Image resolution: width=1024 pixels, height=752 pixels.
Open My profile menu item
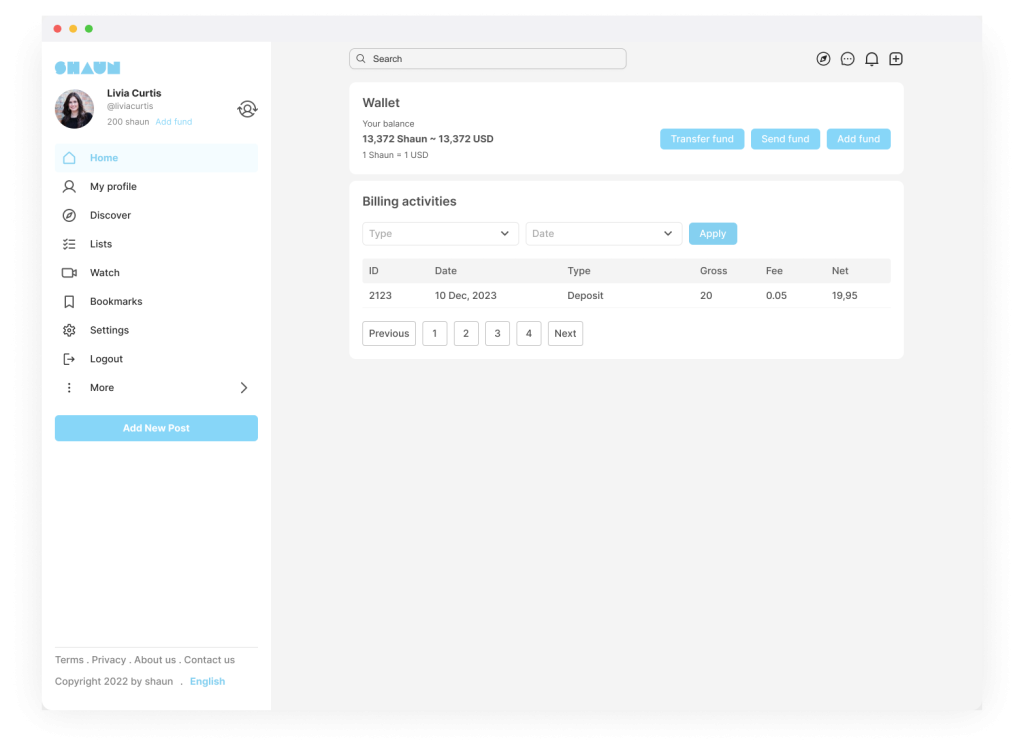pyautogui.click(x=156, y=187)
